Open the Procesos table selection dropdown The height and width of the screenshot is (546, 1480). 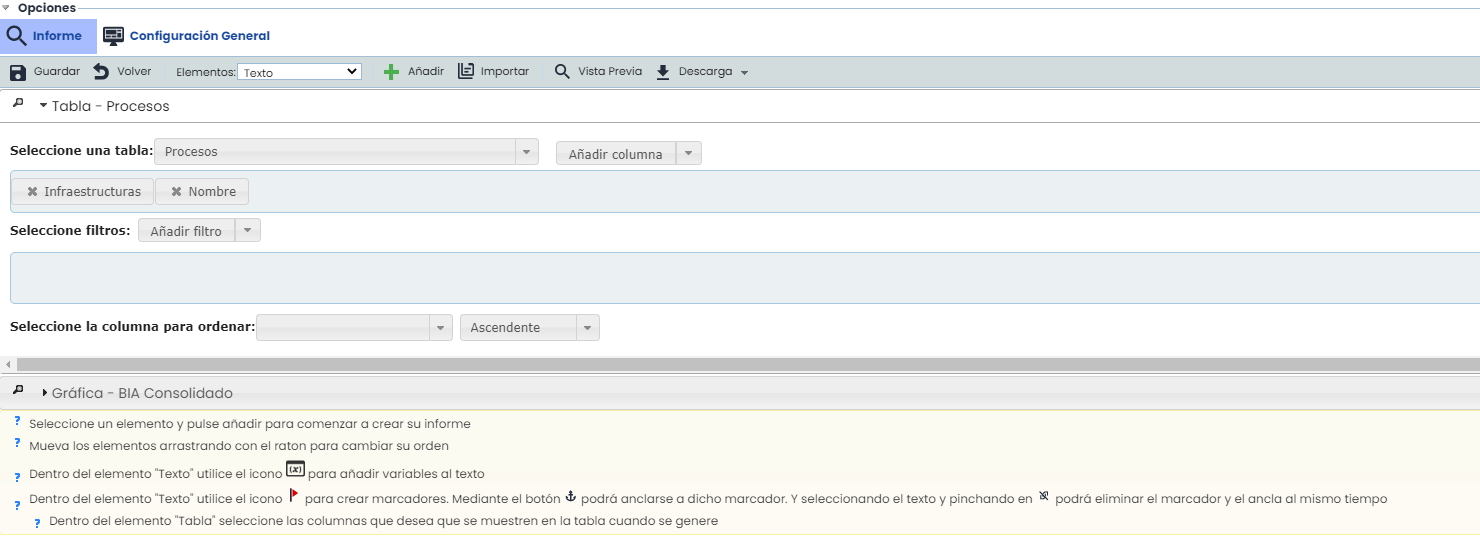click(346, 152)
